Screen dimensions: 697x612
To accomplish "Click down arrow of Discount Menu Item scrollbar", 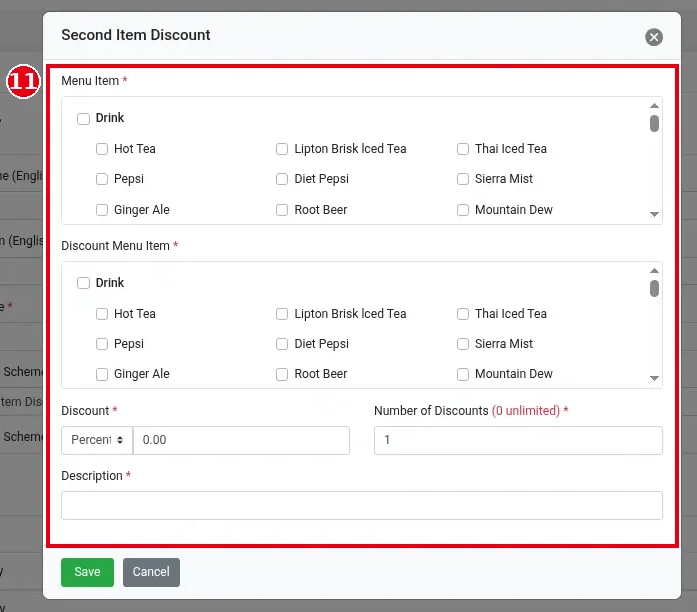I will [654, 378].
